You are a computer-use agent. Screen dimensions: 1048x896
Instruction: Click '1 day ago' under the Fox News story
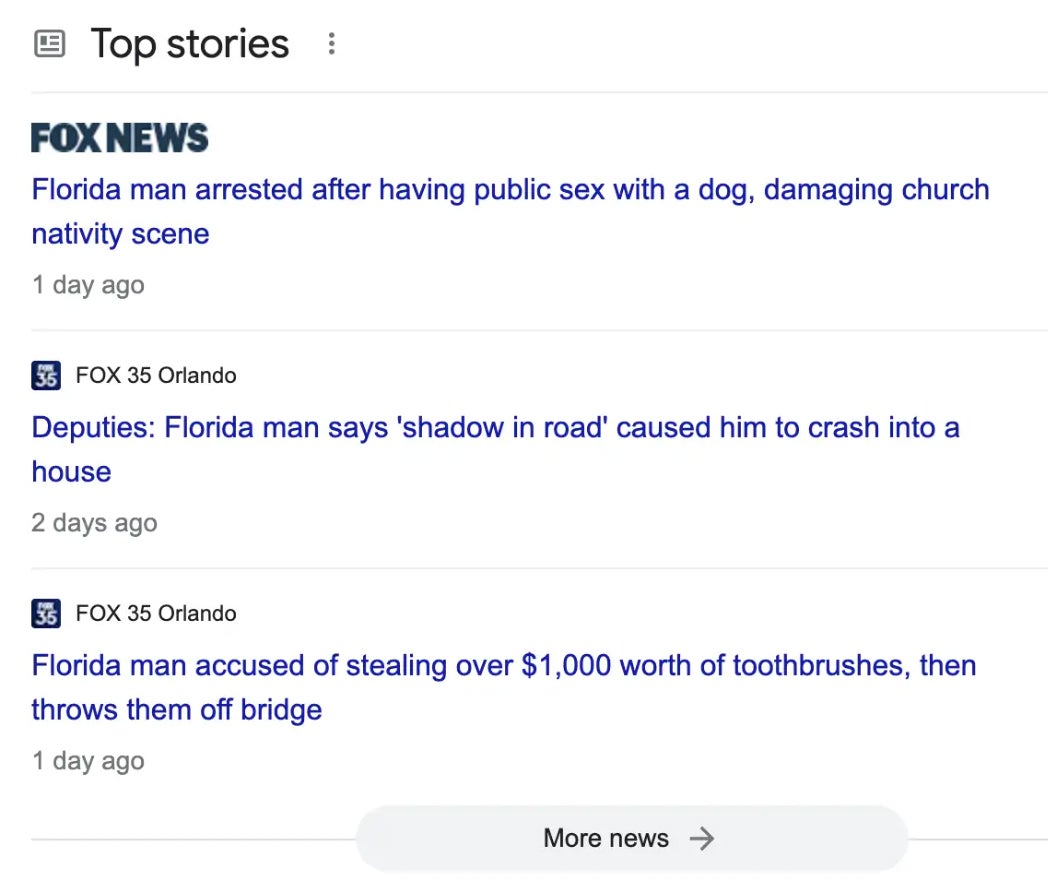[88, 285]
